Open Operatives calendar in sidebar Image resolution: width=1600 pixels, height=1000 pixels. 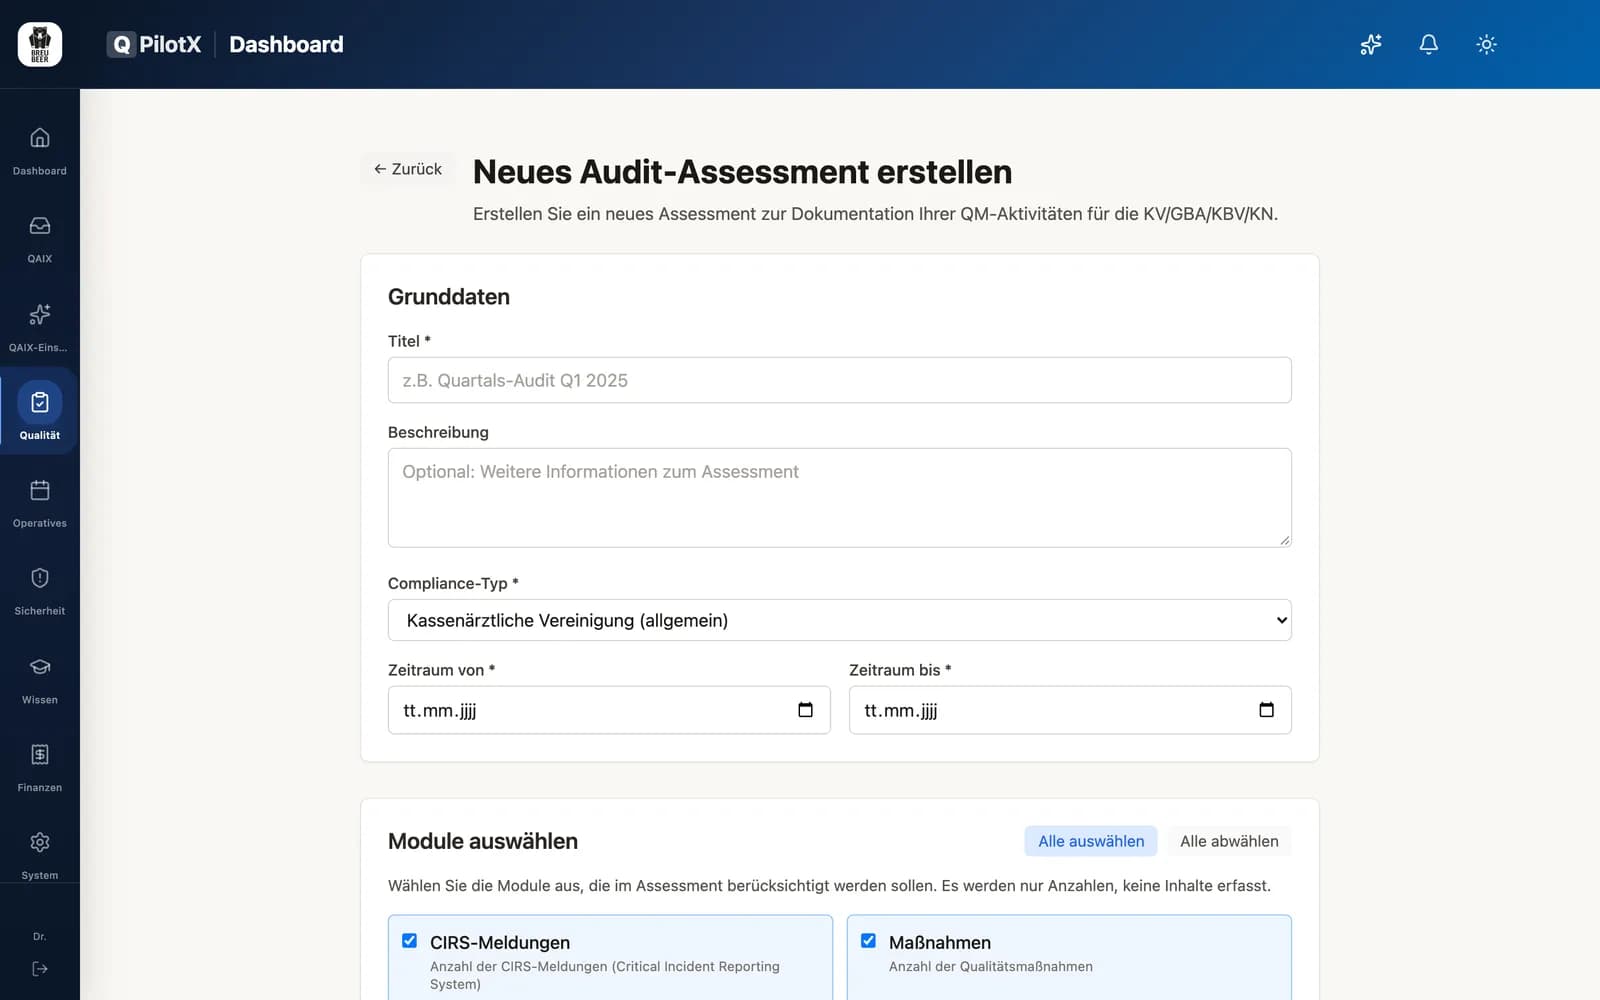pyautogui.click(x=40, y=503)
